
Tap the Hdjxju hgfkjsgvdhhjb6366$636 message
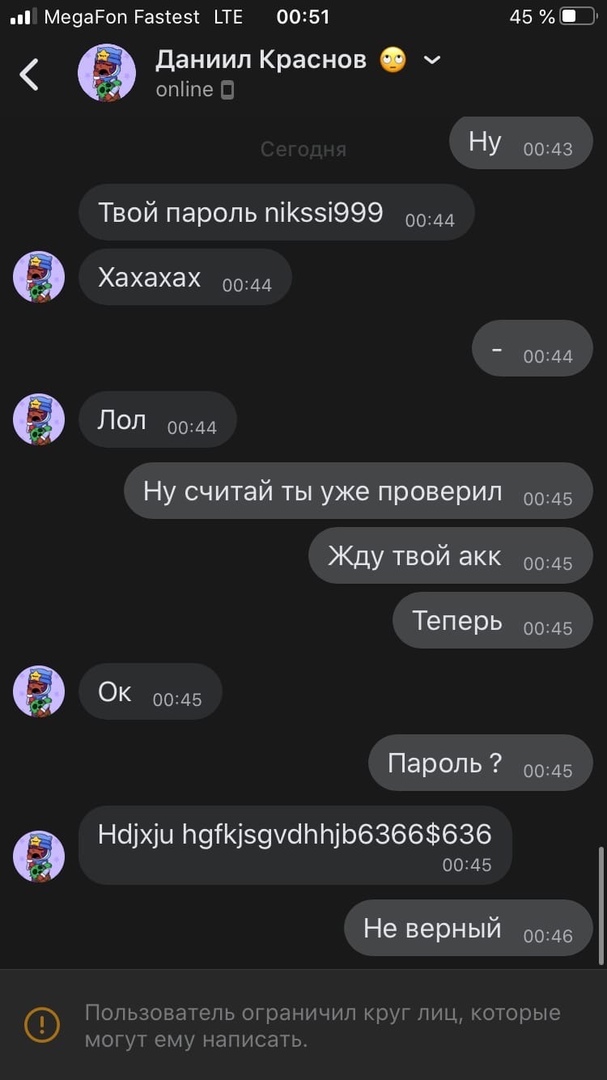point(295,845)
